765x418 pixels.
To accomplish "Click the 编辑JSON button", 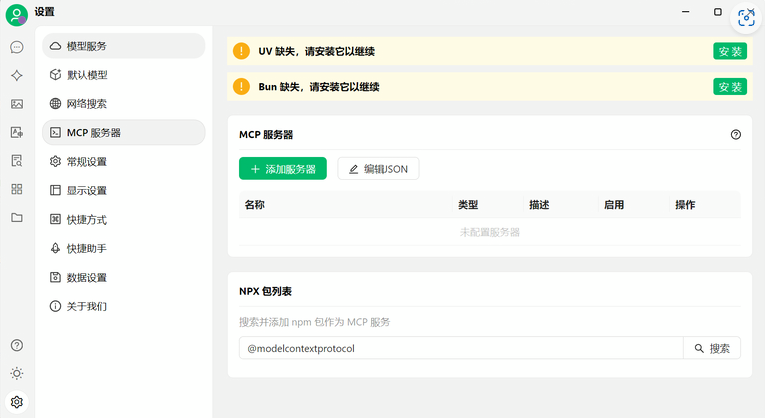I will (378, 169).
